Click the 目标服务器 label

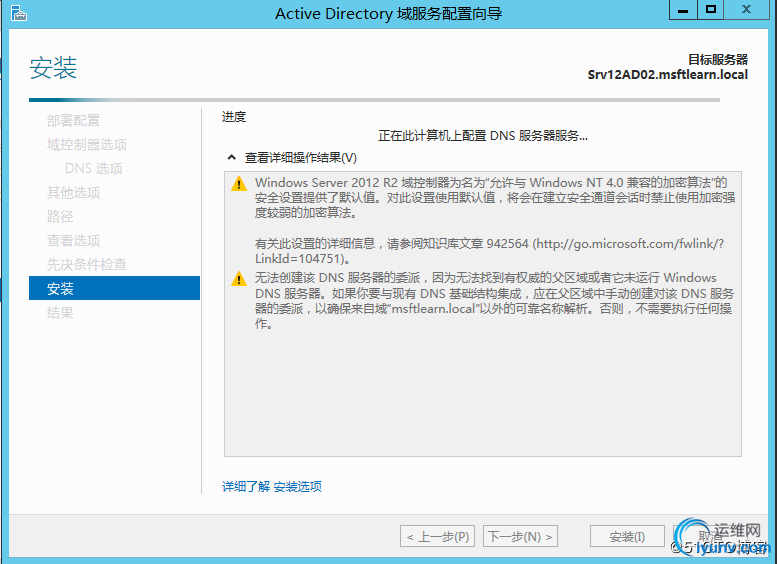718,60
